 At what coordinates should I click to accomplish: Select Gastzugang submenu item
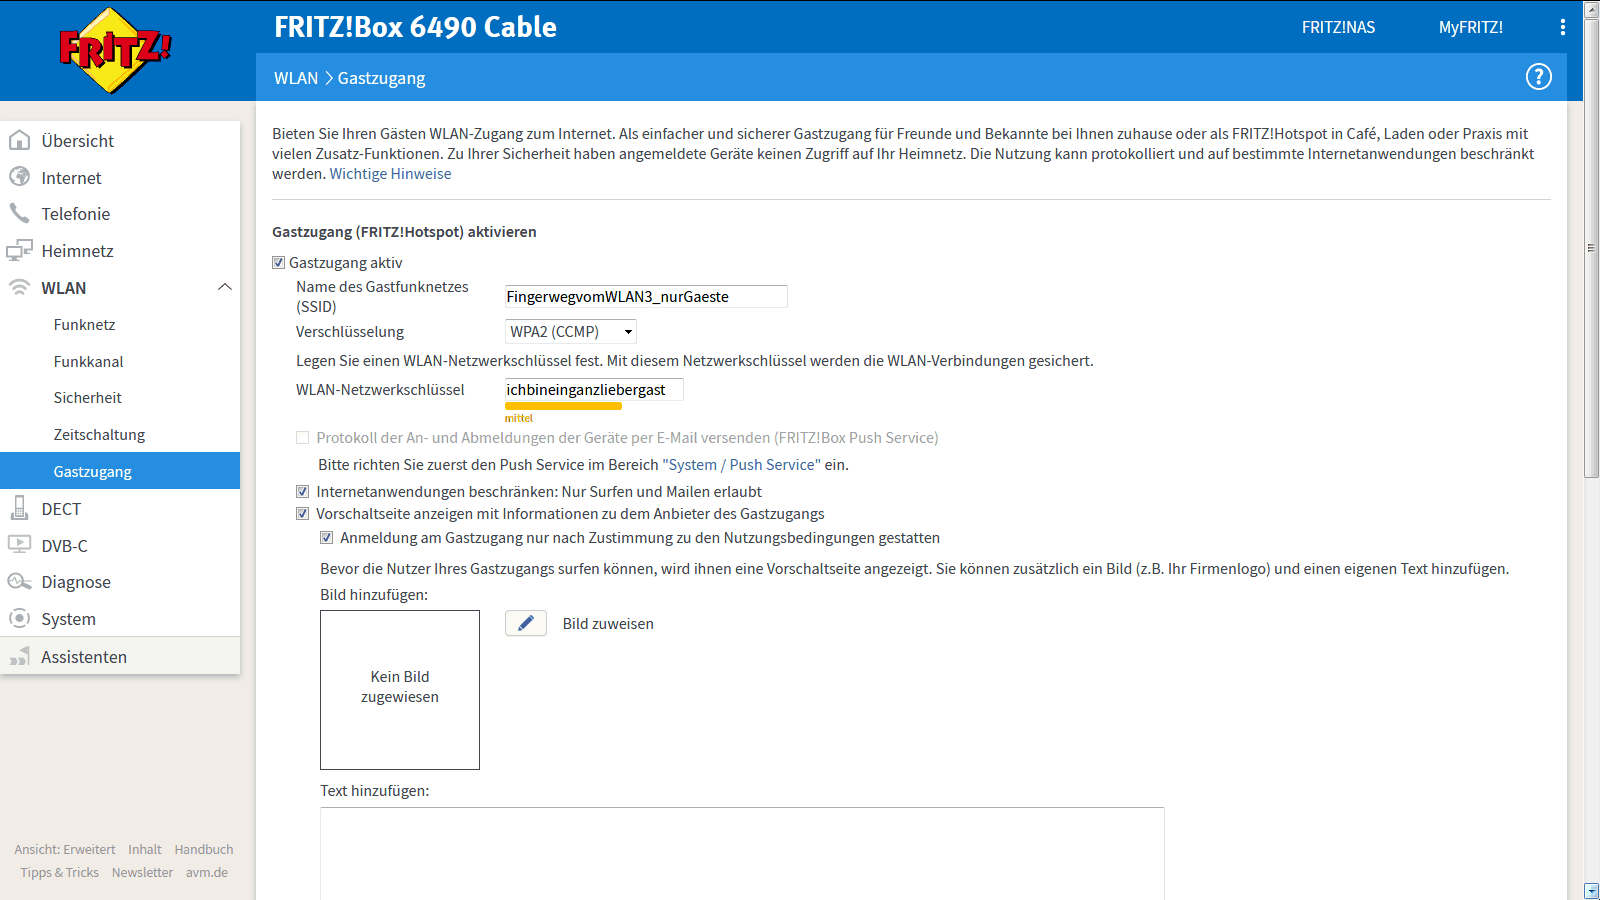[120, 471]
